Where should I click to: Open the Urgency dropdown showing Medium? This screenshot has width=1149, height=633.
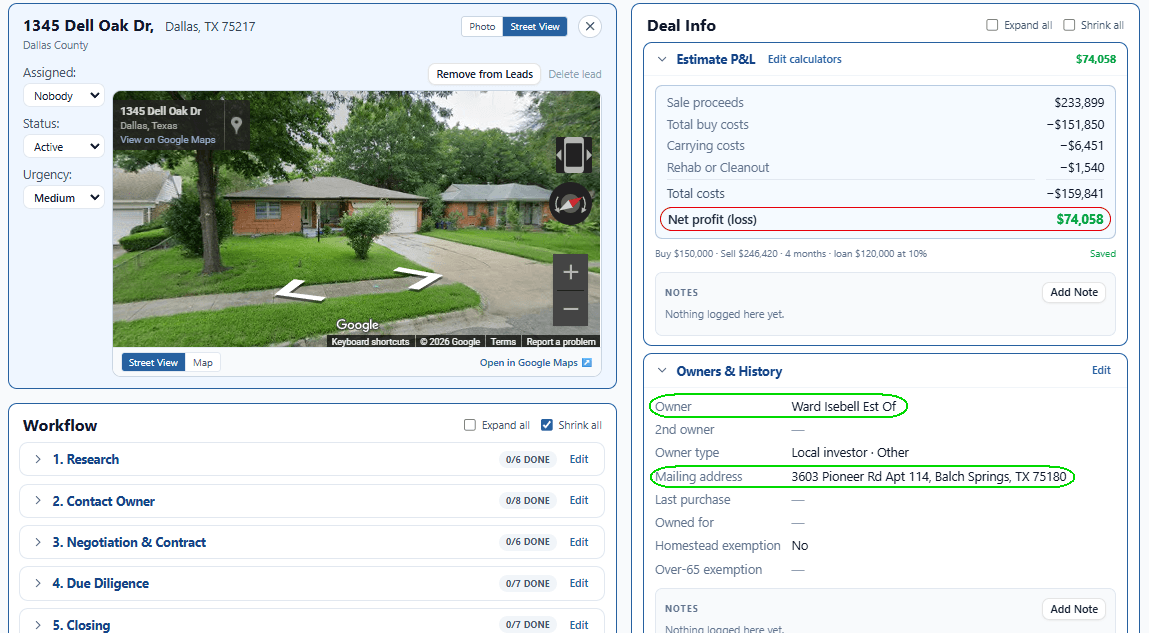64,198
